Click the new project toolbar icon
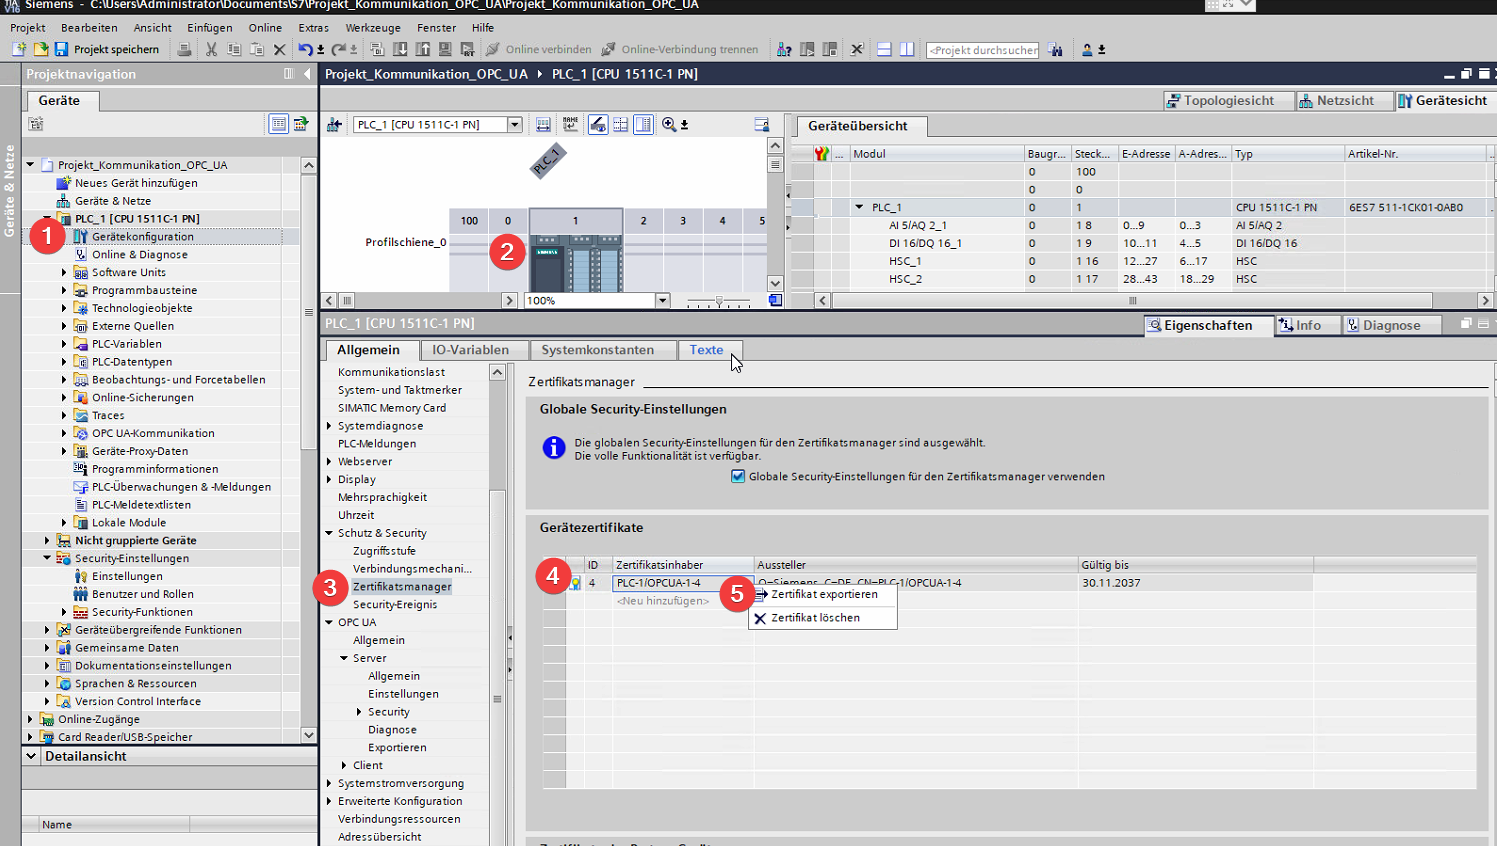Viewport: 1497px width, 846px height. [18, 49]
